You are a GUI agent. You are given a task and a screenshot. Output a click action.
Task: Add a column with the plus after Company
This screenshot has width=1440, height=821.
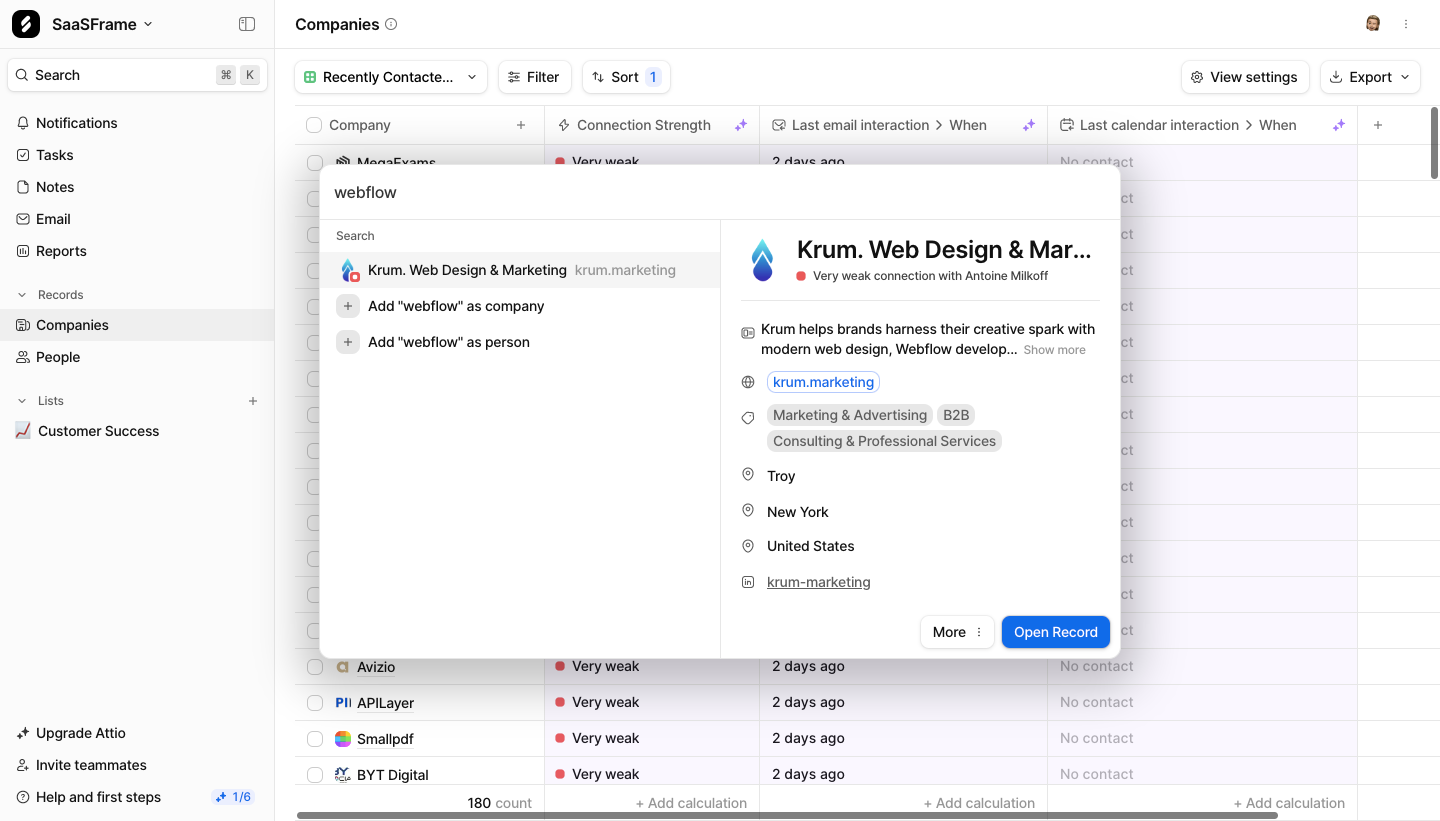521,125
